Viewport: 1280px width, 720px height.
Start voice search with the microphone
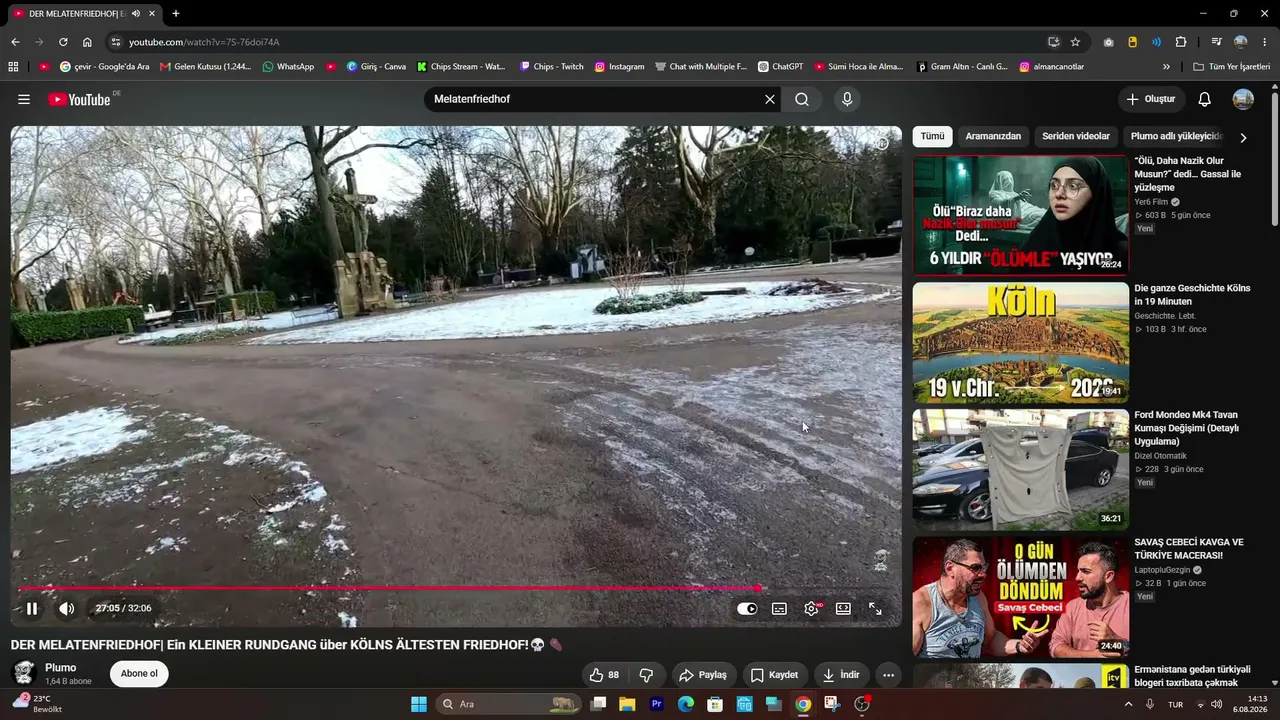pos(847,99)
